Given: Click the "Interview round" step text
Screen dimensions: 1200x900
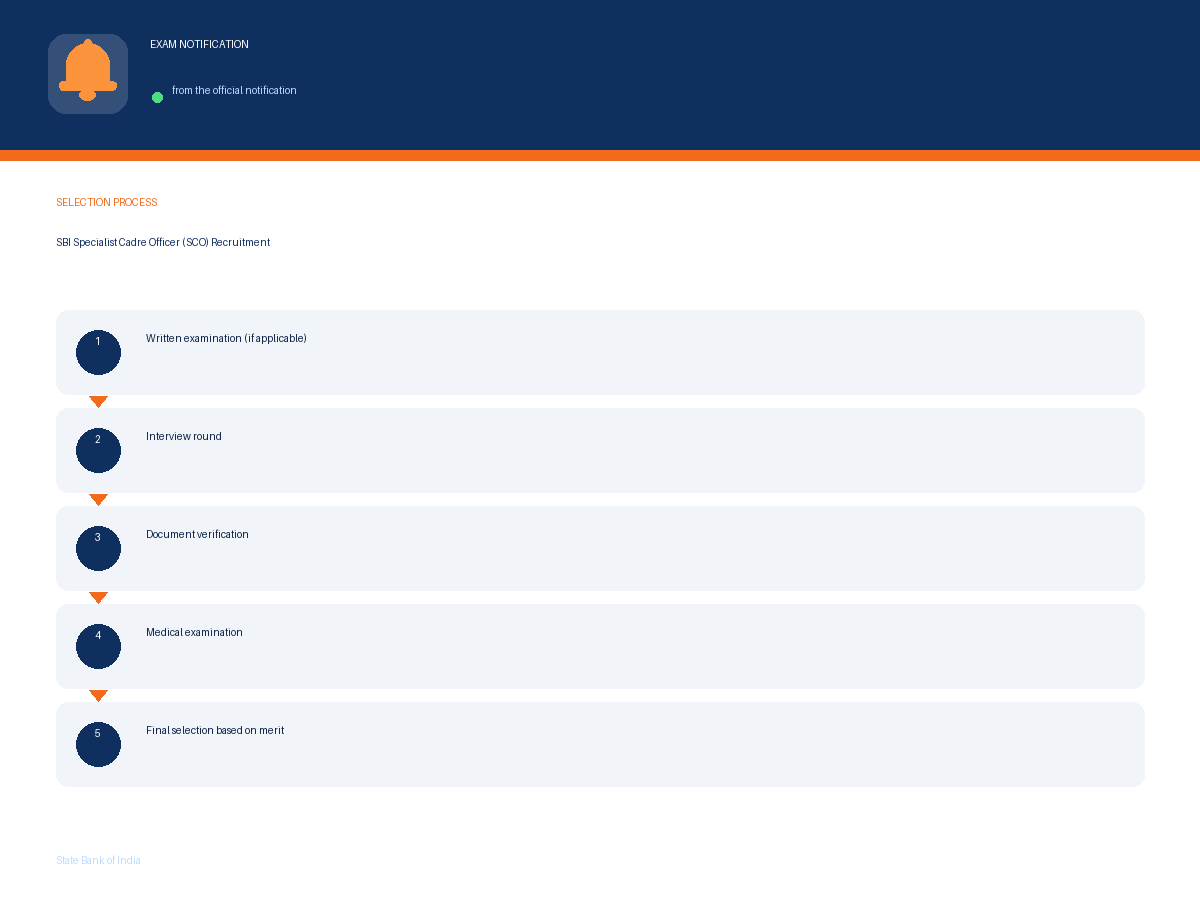Looking at the screenshot, I should pos(184,436).
